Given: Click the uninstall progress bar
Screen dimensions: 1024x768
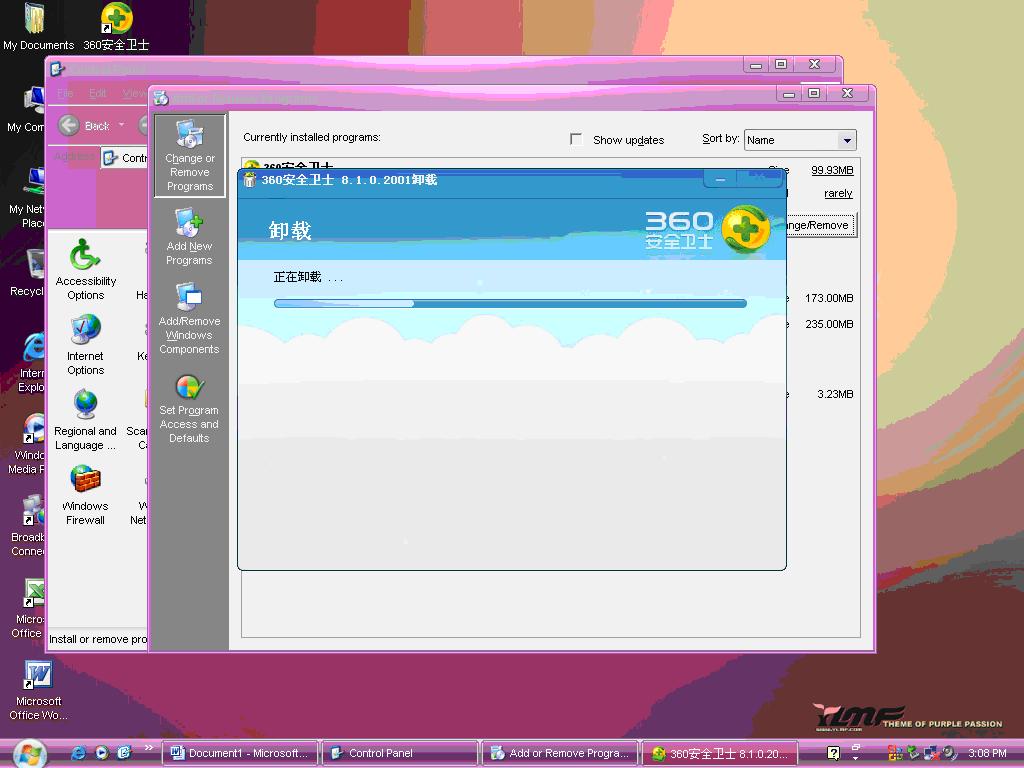Looking at the screenshot, I should 510,303.
